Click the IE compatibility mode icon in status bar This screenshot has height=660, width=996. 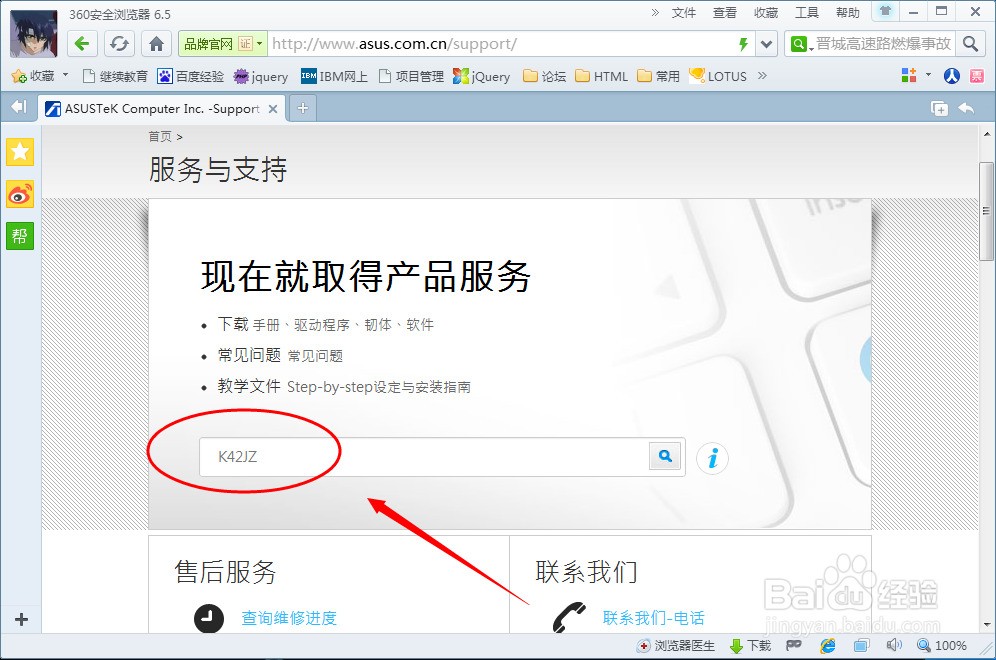point(828,646)
